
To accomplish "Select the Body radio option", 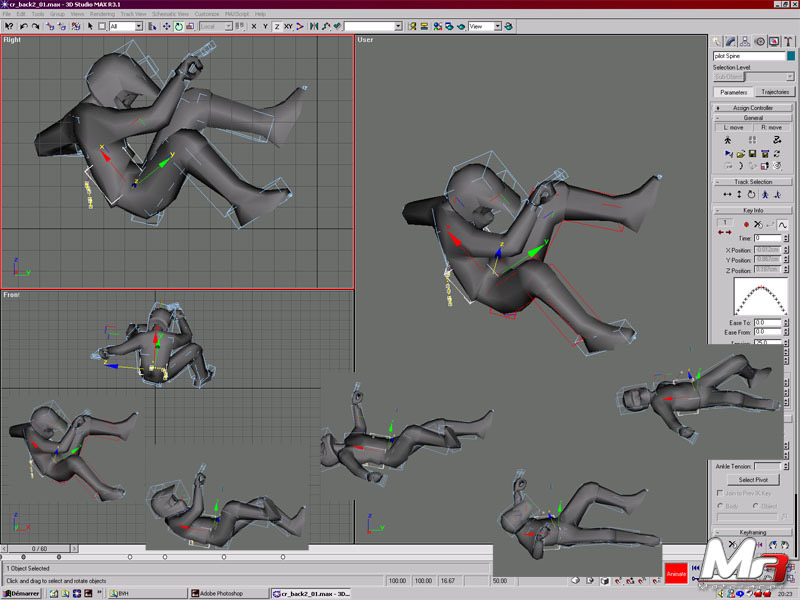I will 720,506.
